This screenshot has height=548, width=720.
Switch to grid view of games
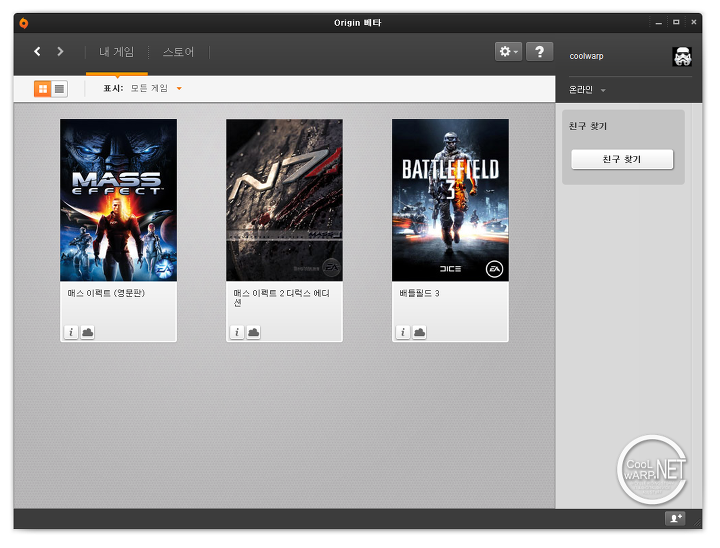click(x=43, y=89)
